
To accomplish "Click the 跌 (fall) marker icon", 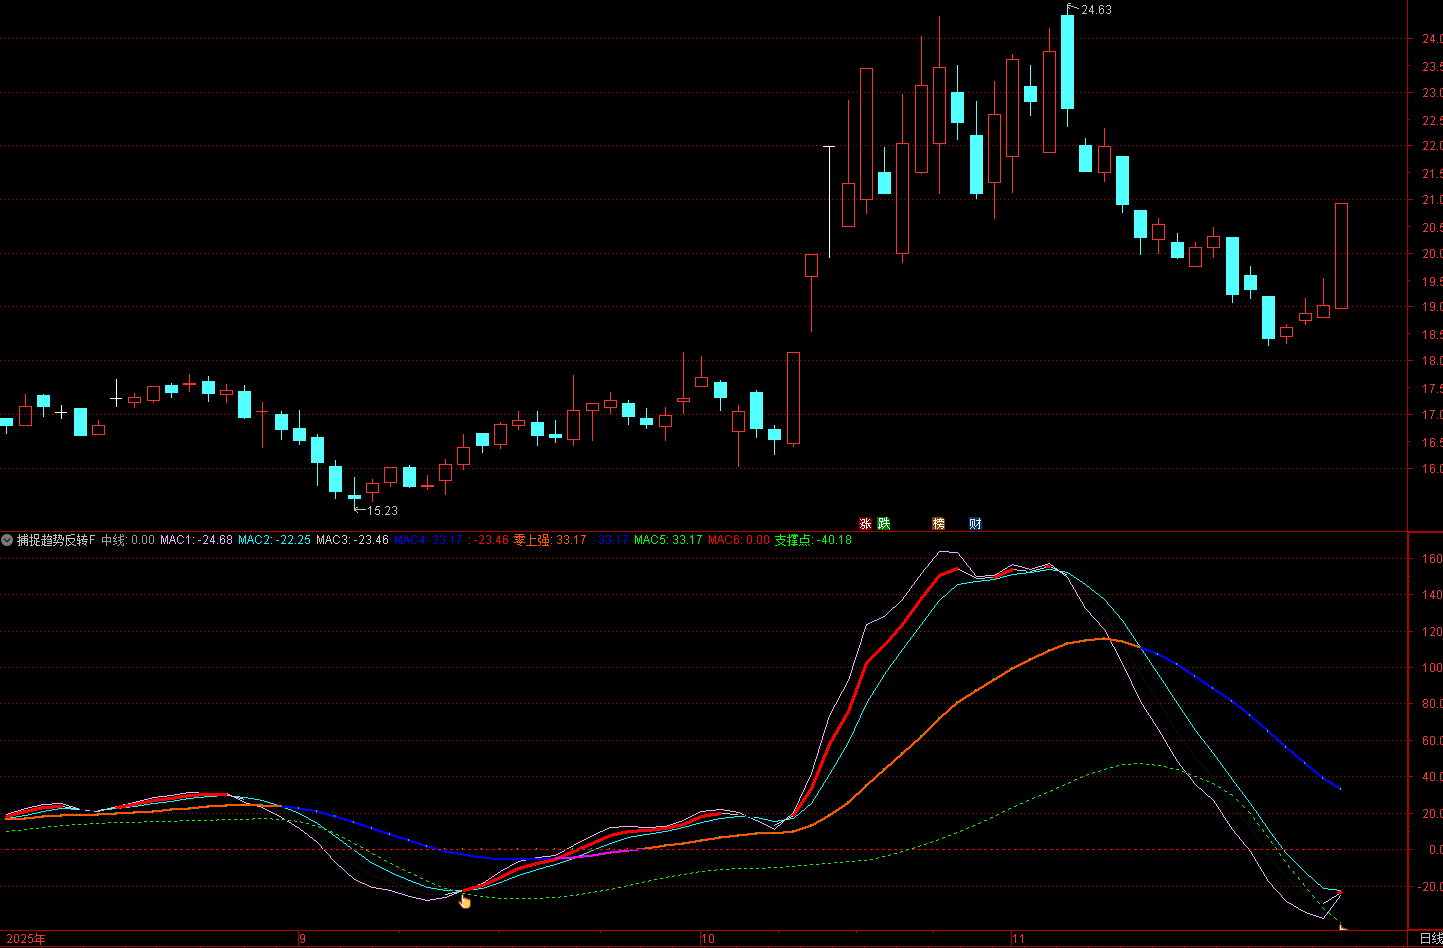I will click(884, 524).
